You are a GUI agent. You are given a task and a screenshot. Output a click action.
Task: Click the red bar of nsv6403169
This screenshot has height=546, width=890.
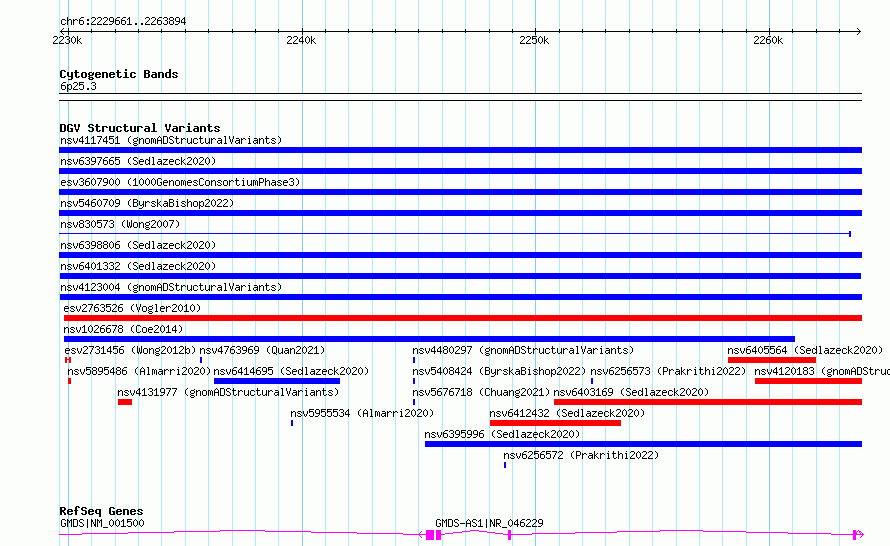[708, 402]
